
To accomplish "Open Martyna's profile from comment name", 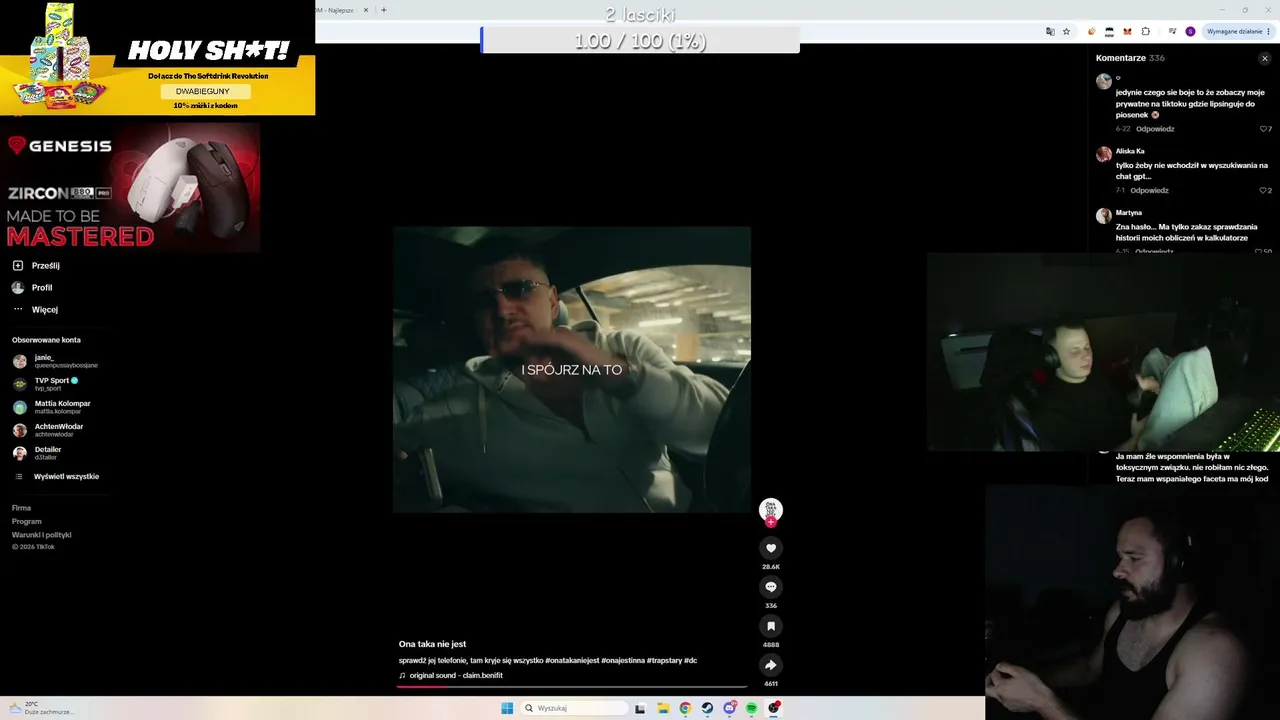I will 1129,213.
